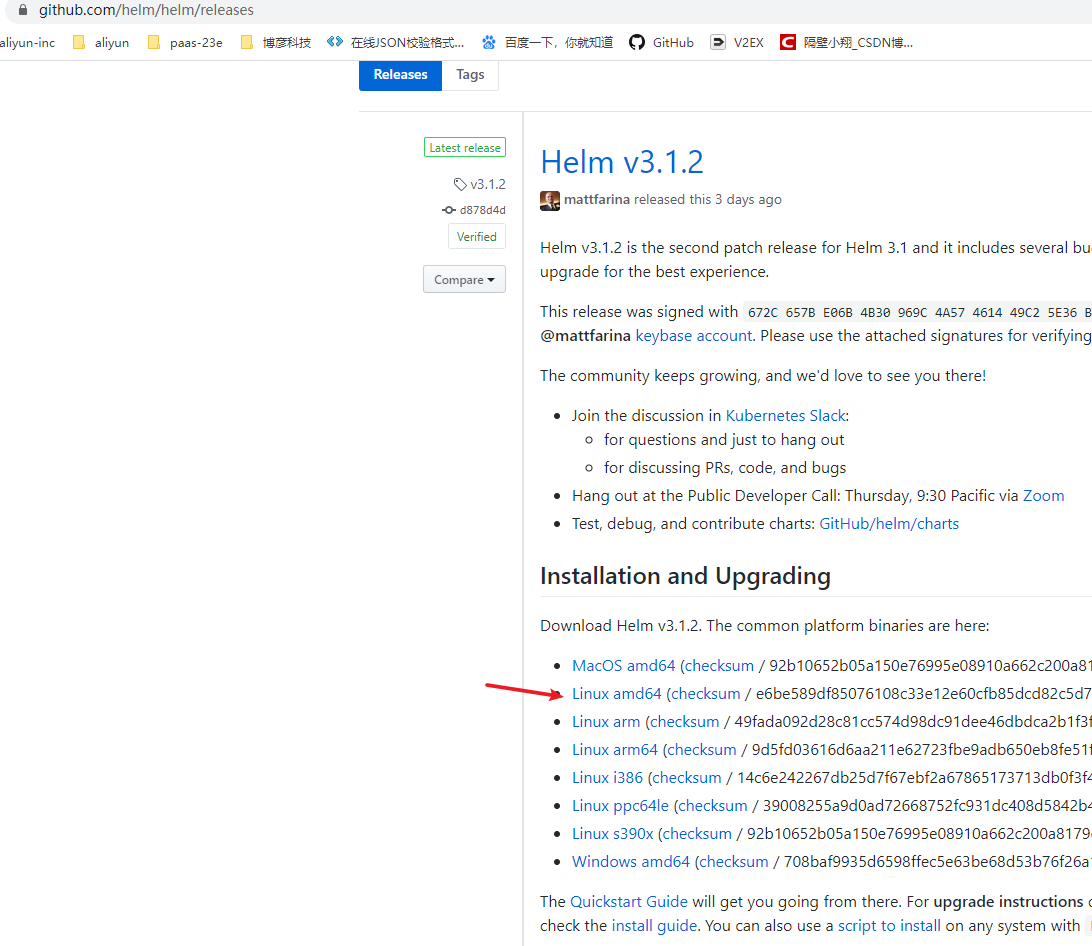1092x946 pixels.
Task: Click the aliyun-inc bookmark
Action: click(x=27, y=42)
